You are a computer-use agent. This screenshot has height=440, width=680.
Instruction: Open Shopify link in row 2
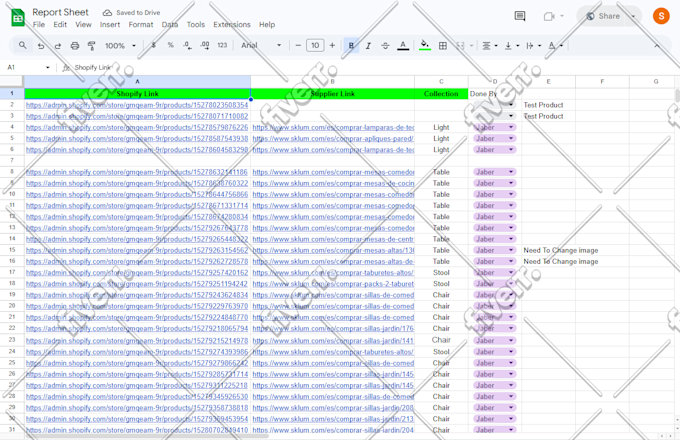tap(137, 105)
